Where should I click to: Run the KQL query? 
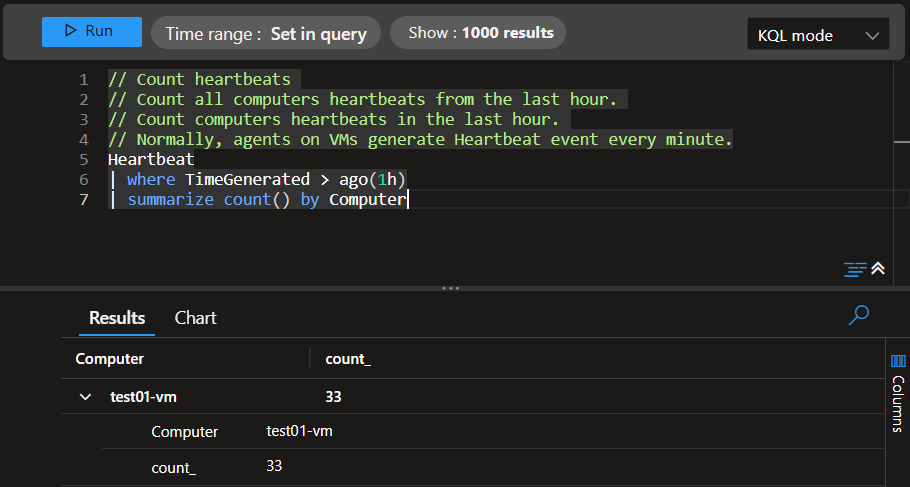[92, 31]
